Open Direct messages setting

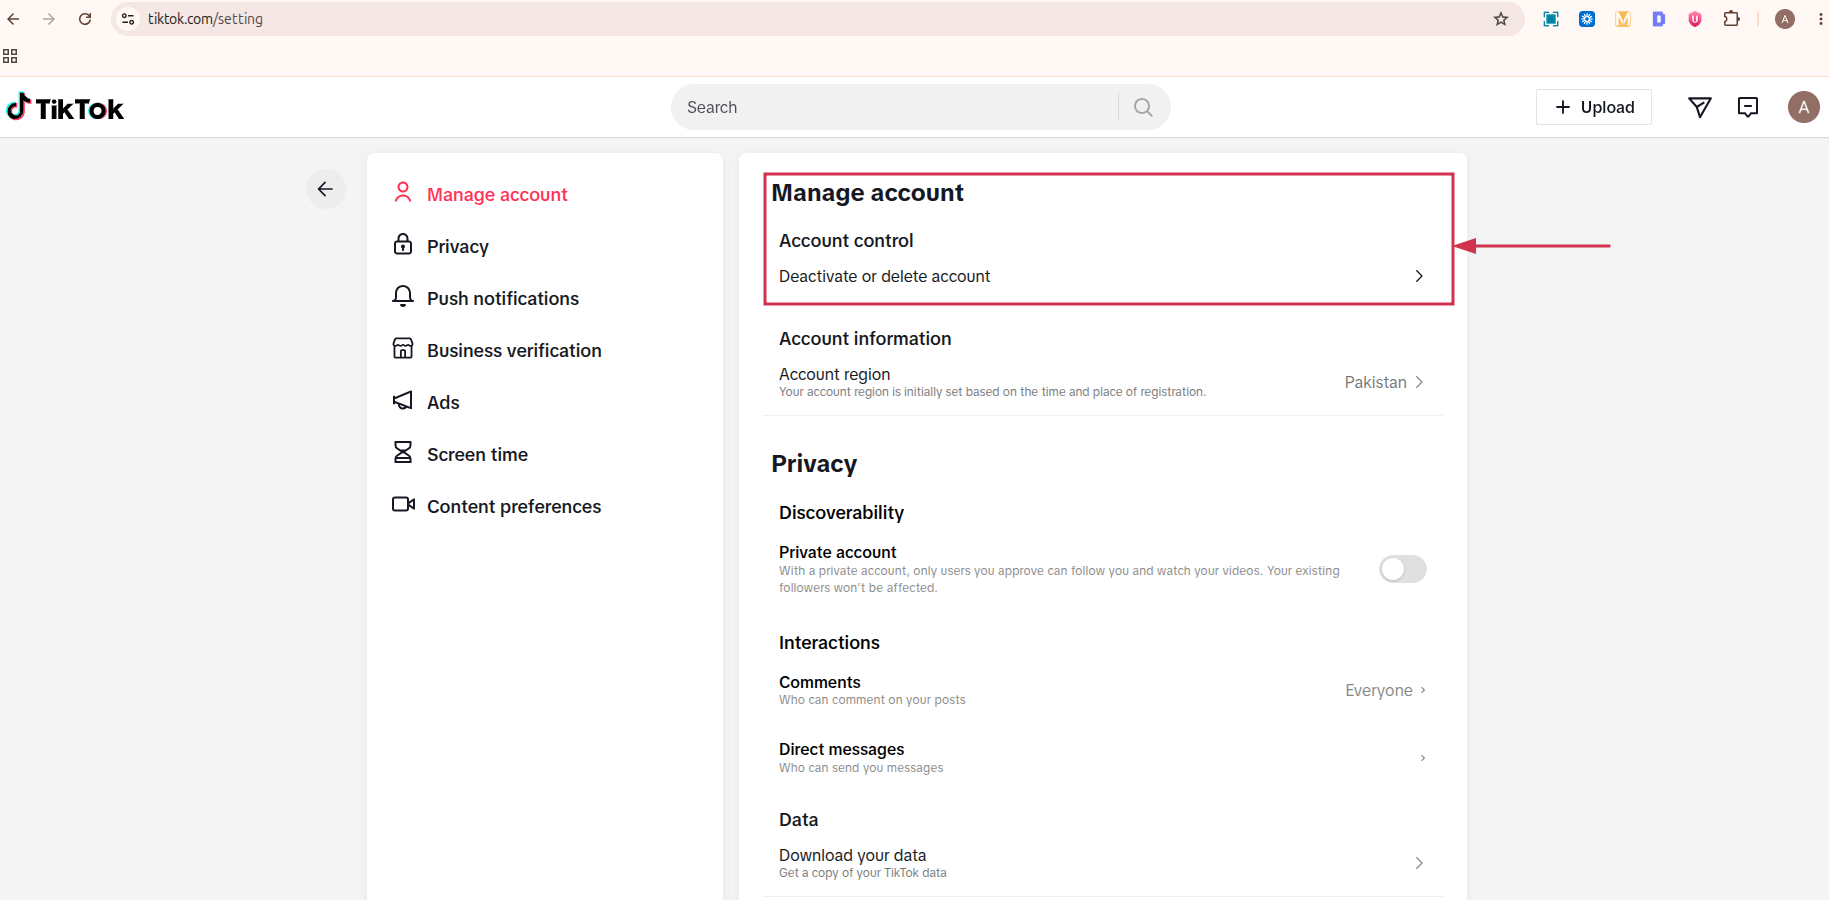pyautogui.click(x=1102, y=758)
